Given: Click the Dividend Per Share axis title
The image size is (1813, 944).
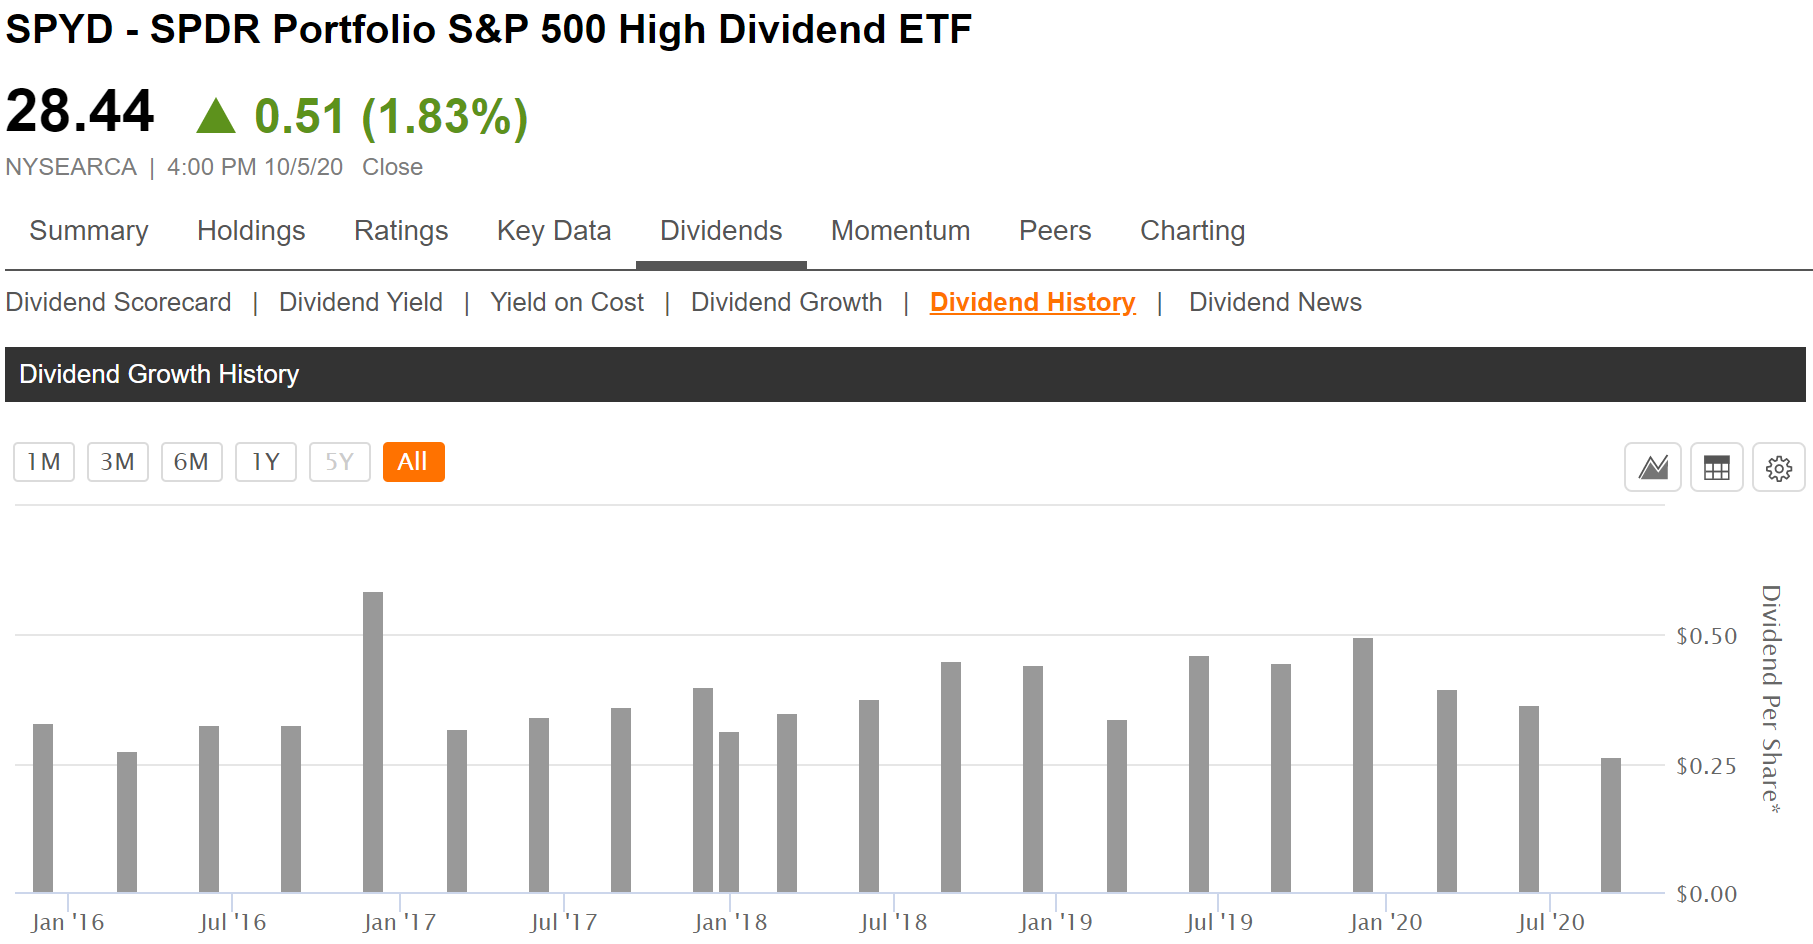Looking at the screenshot, I should (1771, 699).
